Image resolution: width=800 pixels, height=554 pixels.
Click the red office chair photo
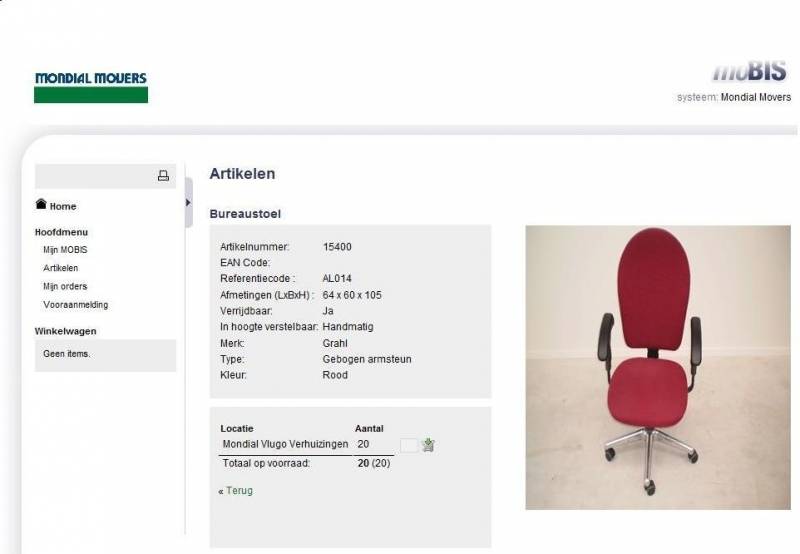(x=658, y=367)
